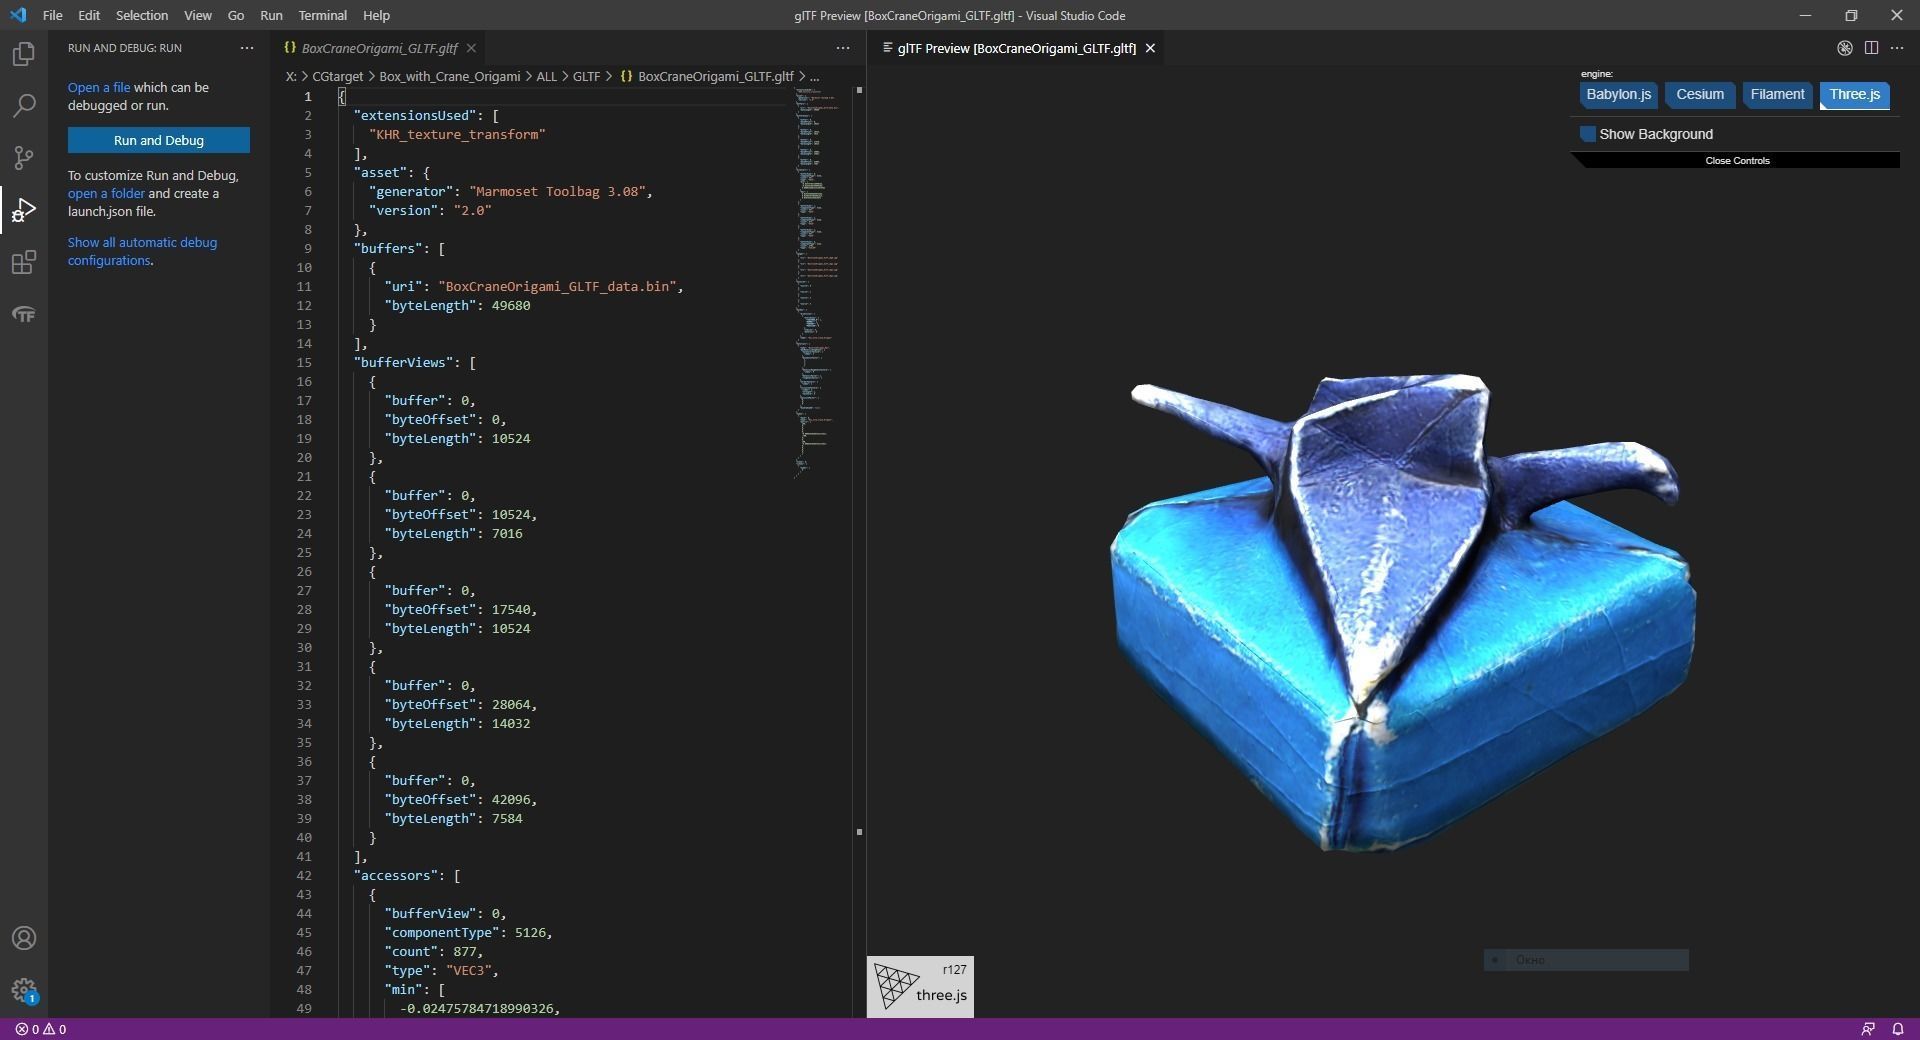Click the "BoxCraneOrigami_GLTF_data.bin" uri value
1920x1040 pixels.
pos(557,286)
